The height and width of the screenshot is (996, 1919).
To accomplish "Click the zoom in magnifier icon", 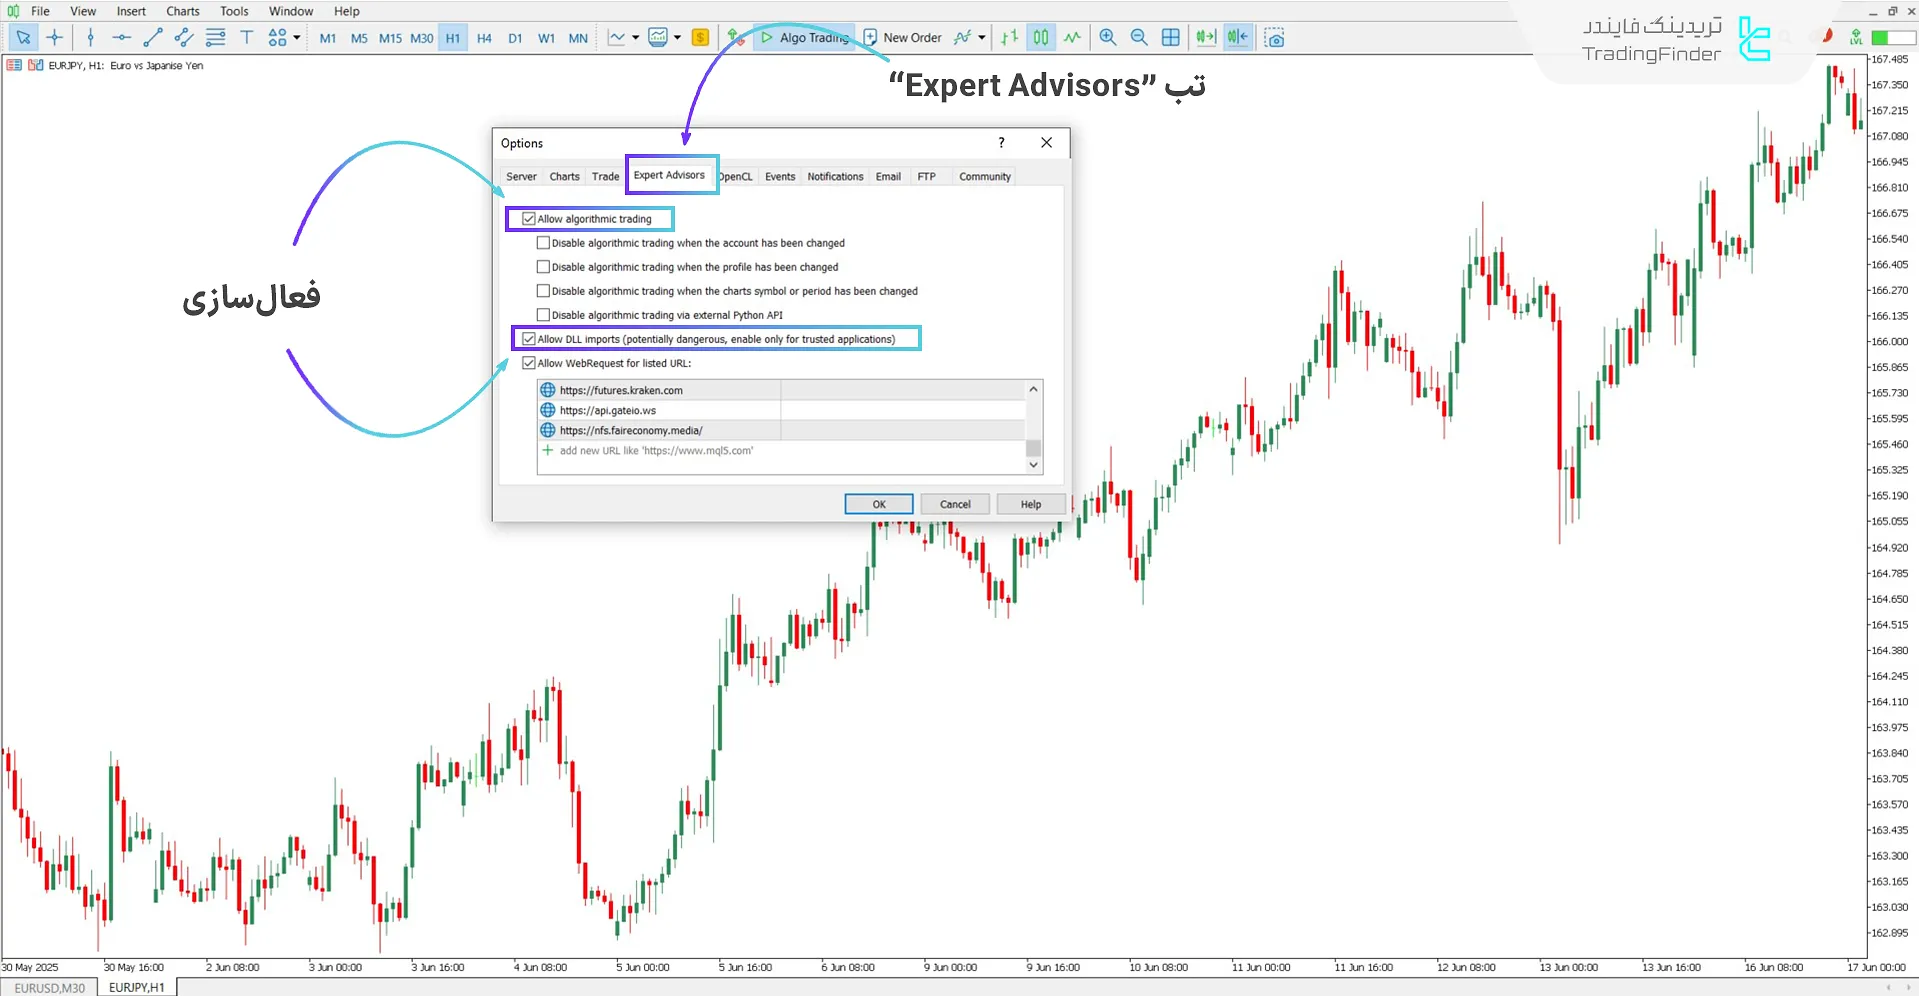I will tap(1107, 38).
